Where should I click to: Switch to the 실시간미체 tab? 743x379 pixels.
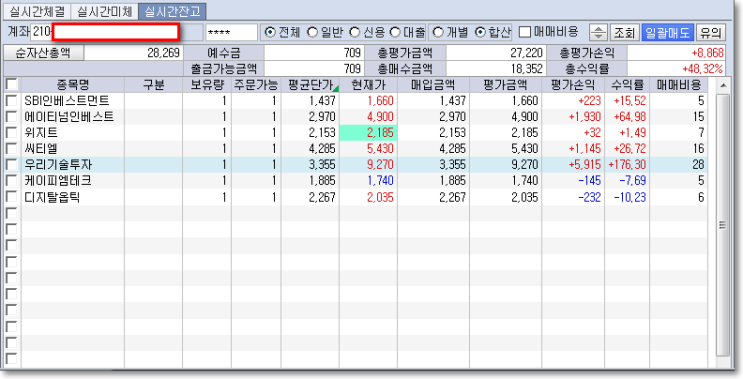click(104, 12)
